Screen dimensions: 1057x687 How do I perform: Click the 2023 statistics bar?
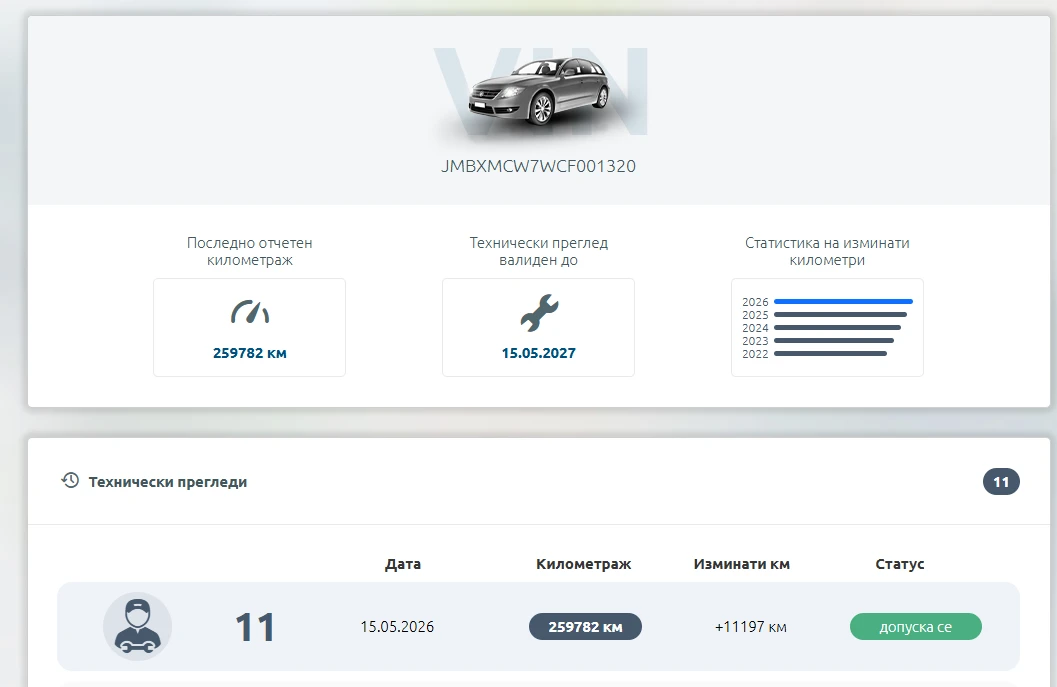click(834, 340)
